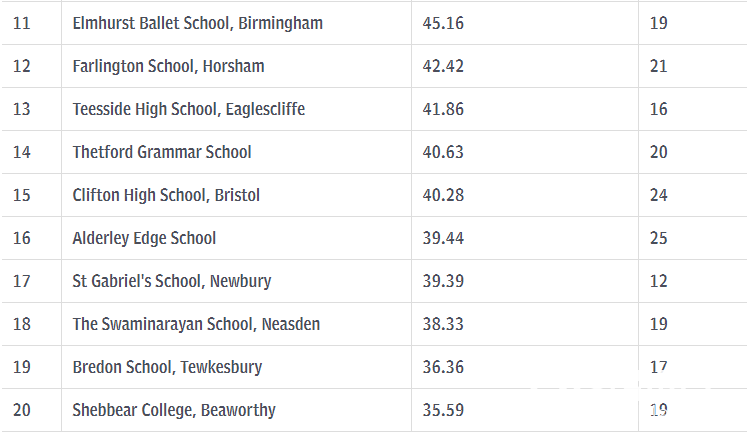Click the 39.44 score cell

coord(443,238)
